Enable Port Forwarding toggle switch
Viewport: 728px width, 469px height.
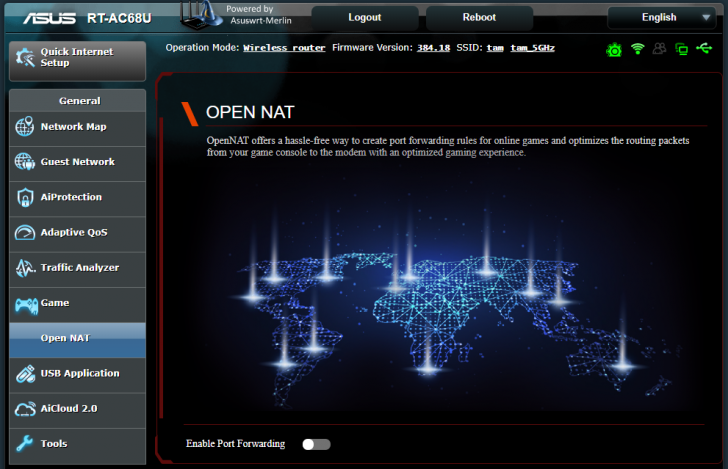coord(316,444)
